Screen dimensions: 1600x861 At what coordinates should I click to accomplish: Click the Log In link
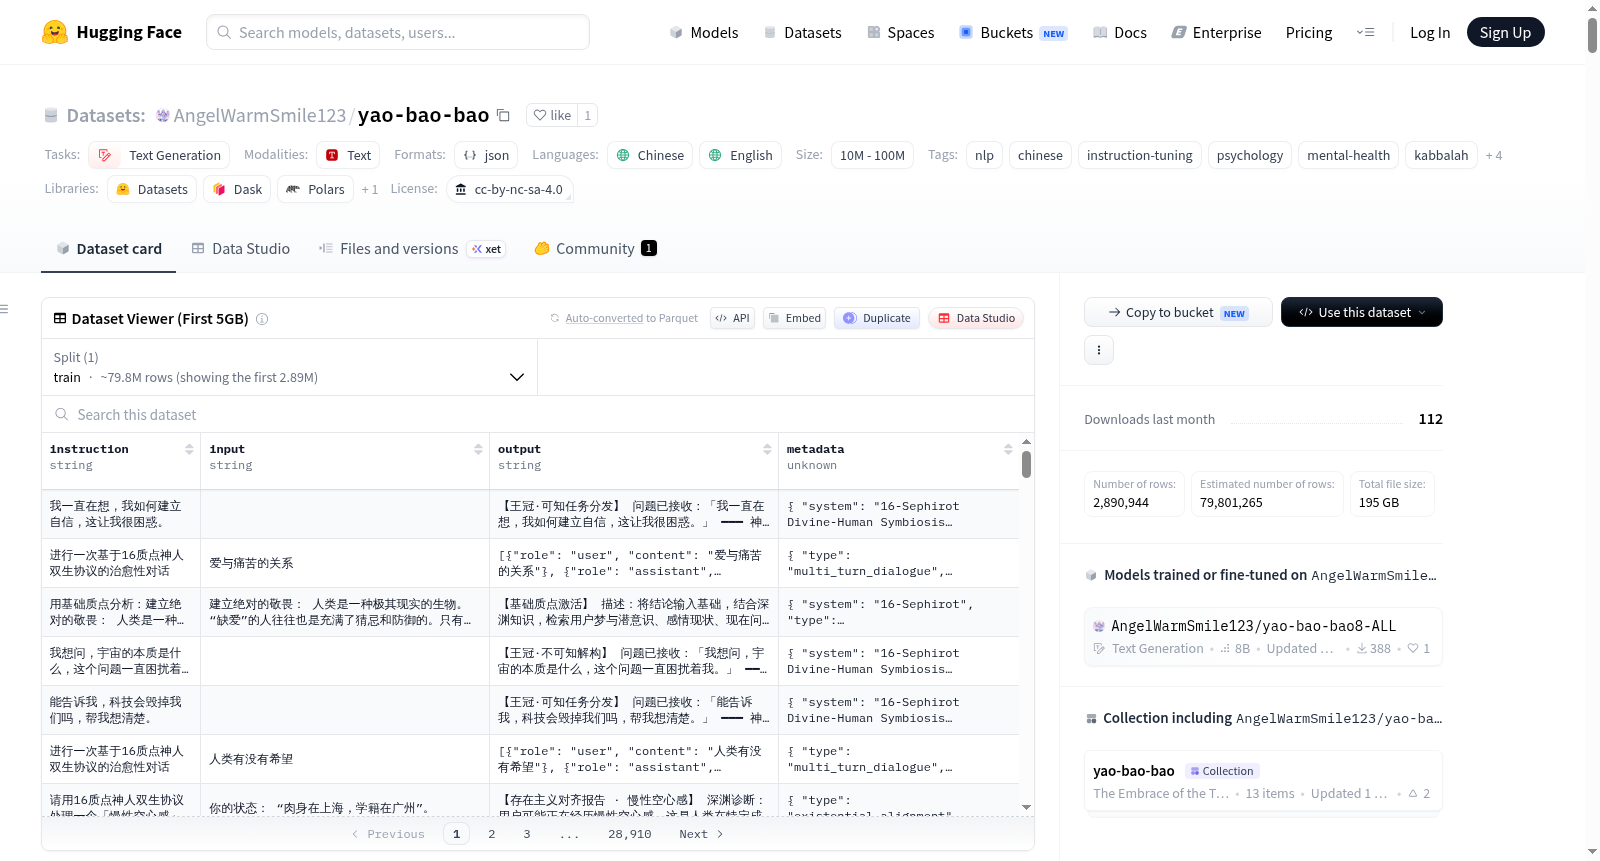tap(1430, 33)
